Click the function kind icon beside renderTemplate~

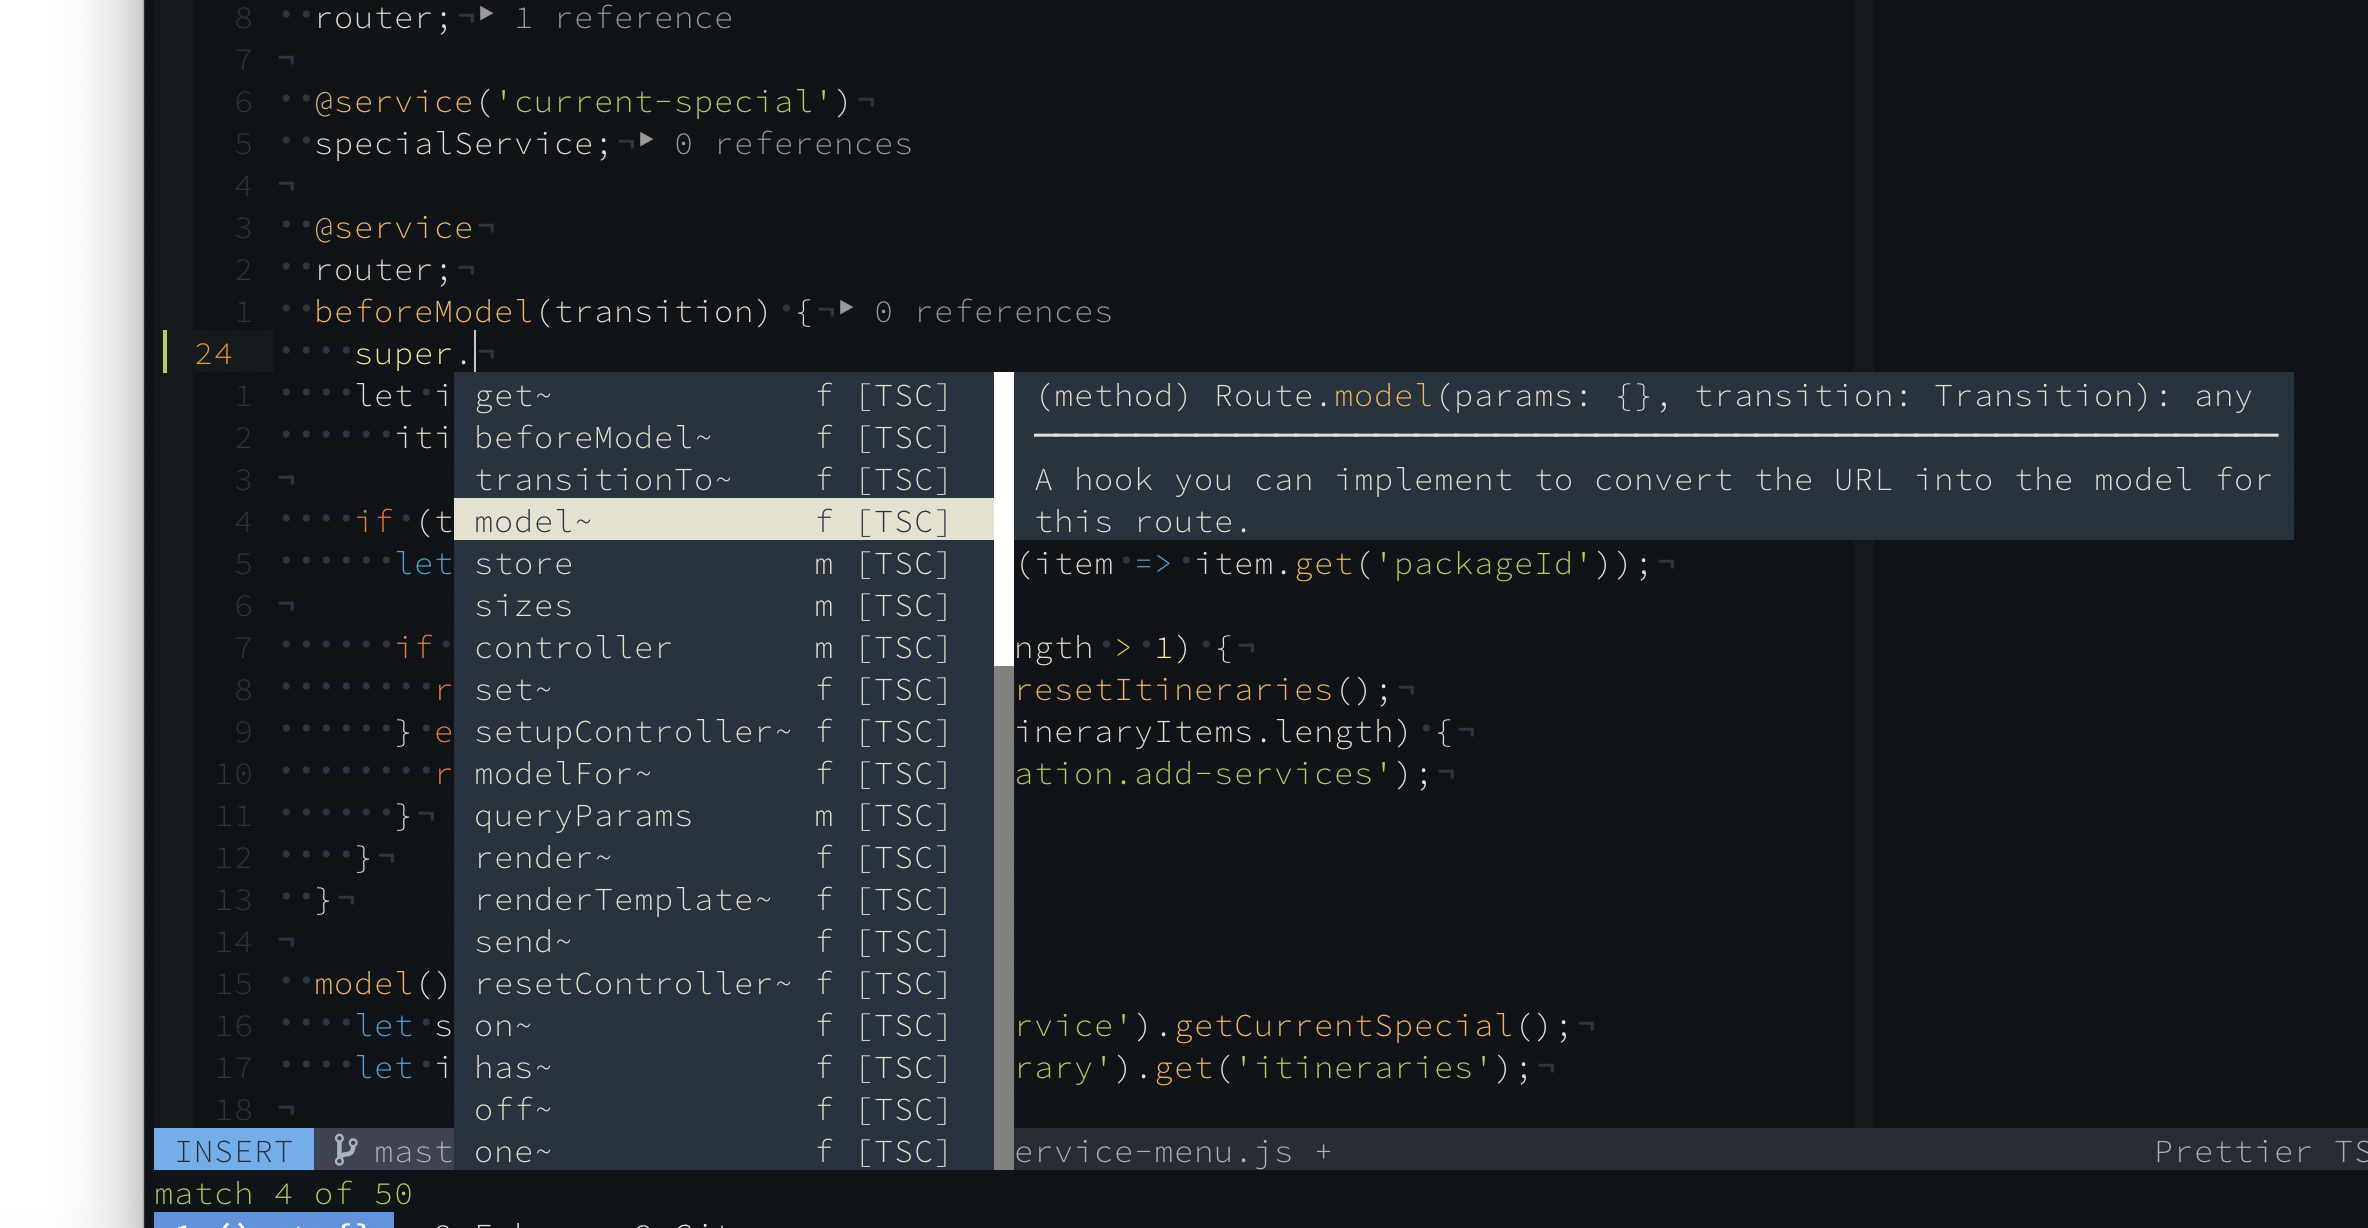coord(823,899)
